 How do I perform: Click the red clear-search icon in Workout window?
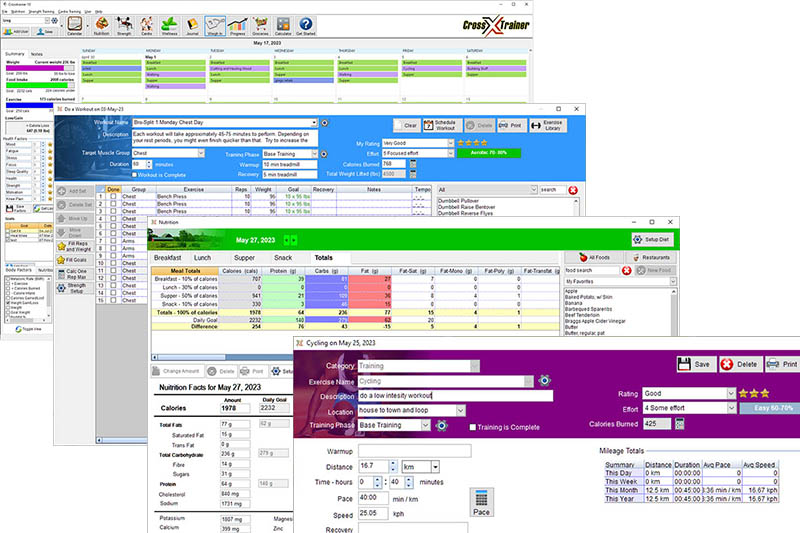point(573,190)
